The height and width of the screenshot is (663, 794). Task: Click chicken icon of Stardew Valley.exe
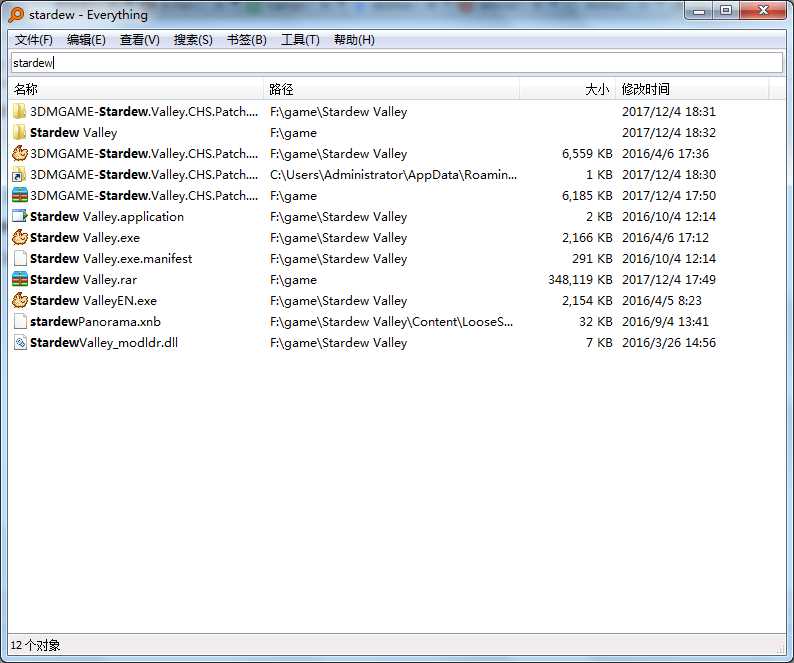tap(19, 238)
